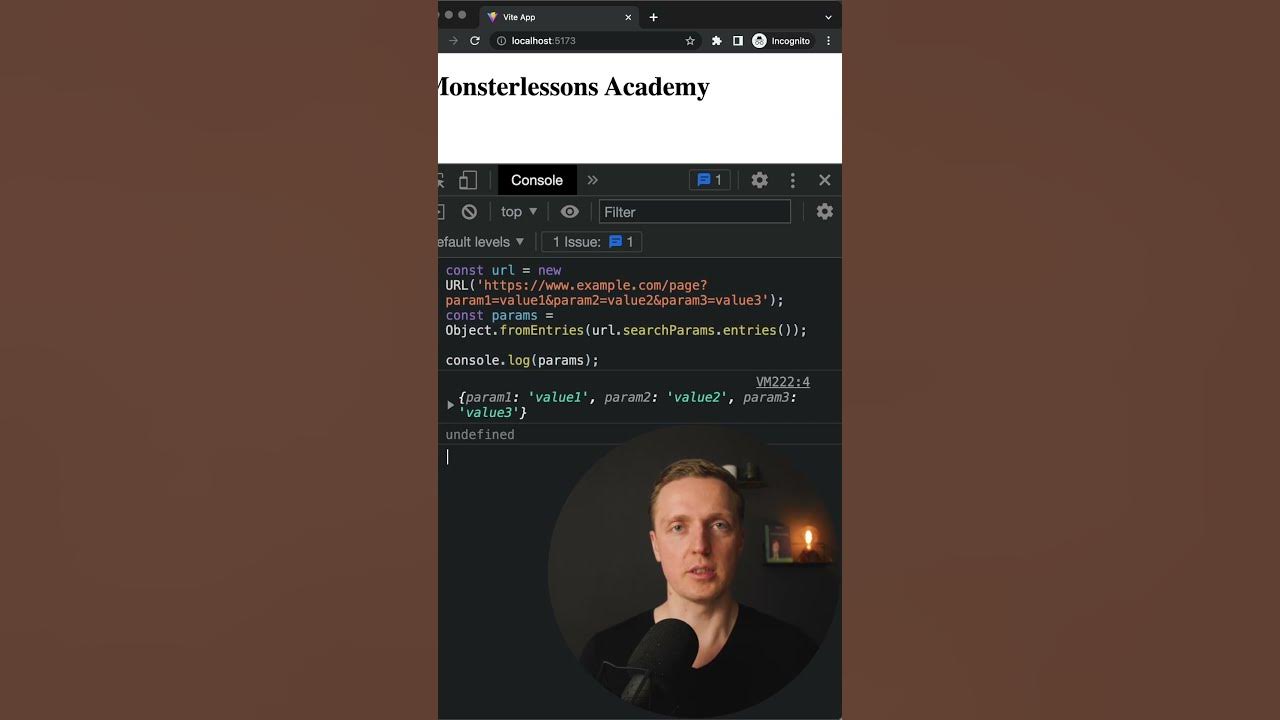The image size is (1280, 720).
Task: Open the DevTools customize three-dot menu
Action: [x=793, y=180]
